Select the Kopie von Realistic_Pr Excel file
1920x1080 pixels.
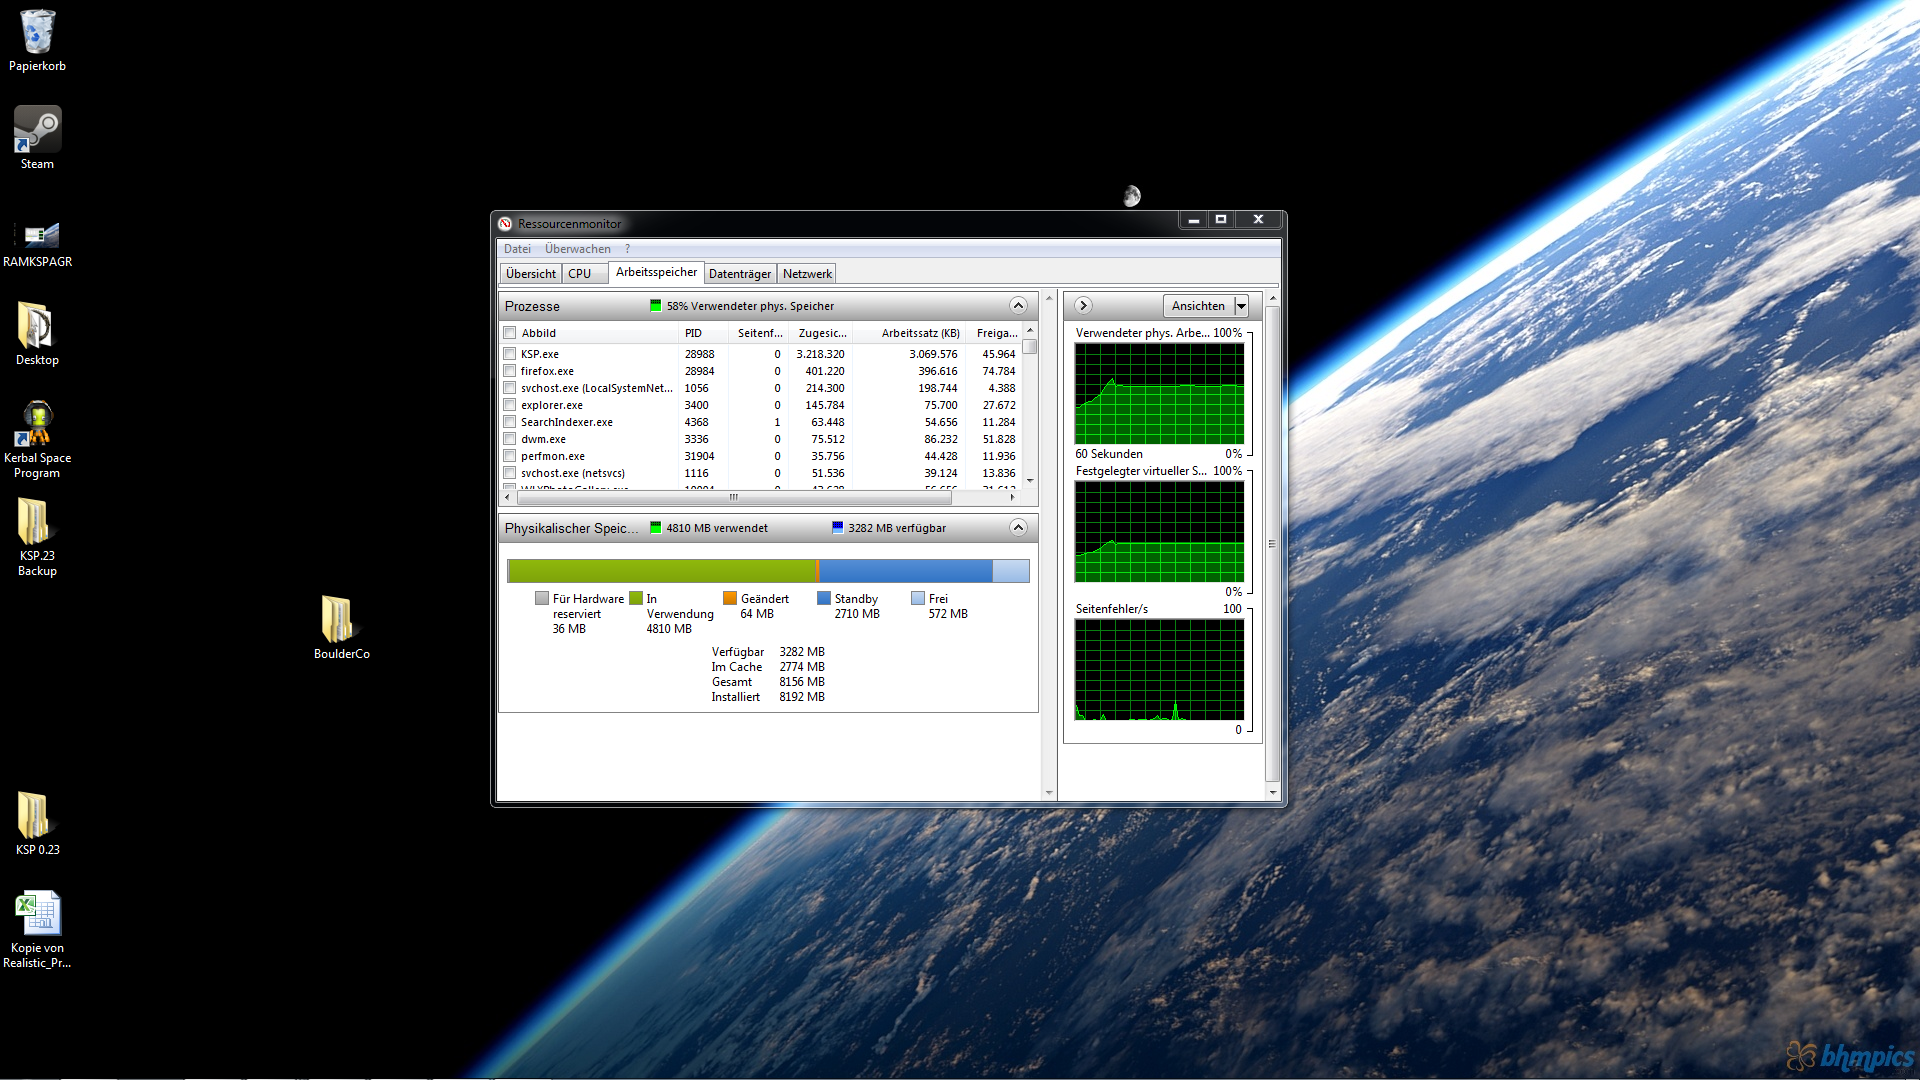coord(38,914)
